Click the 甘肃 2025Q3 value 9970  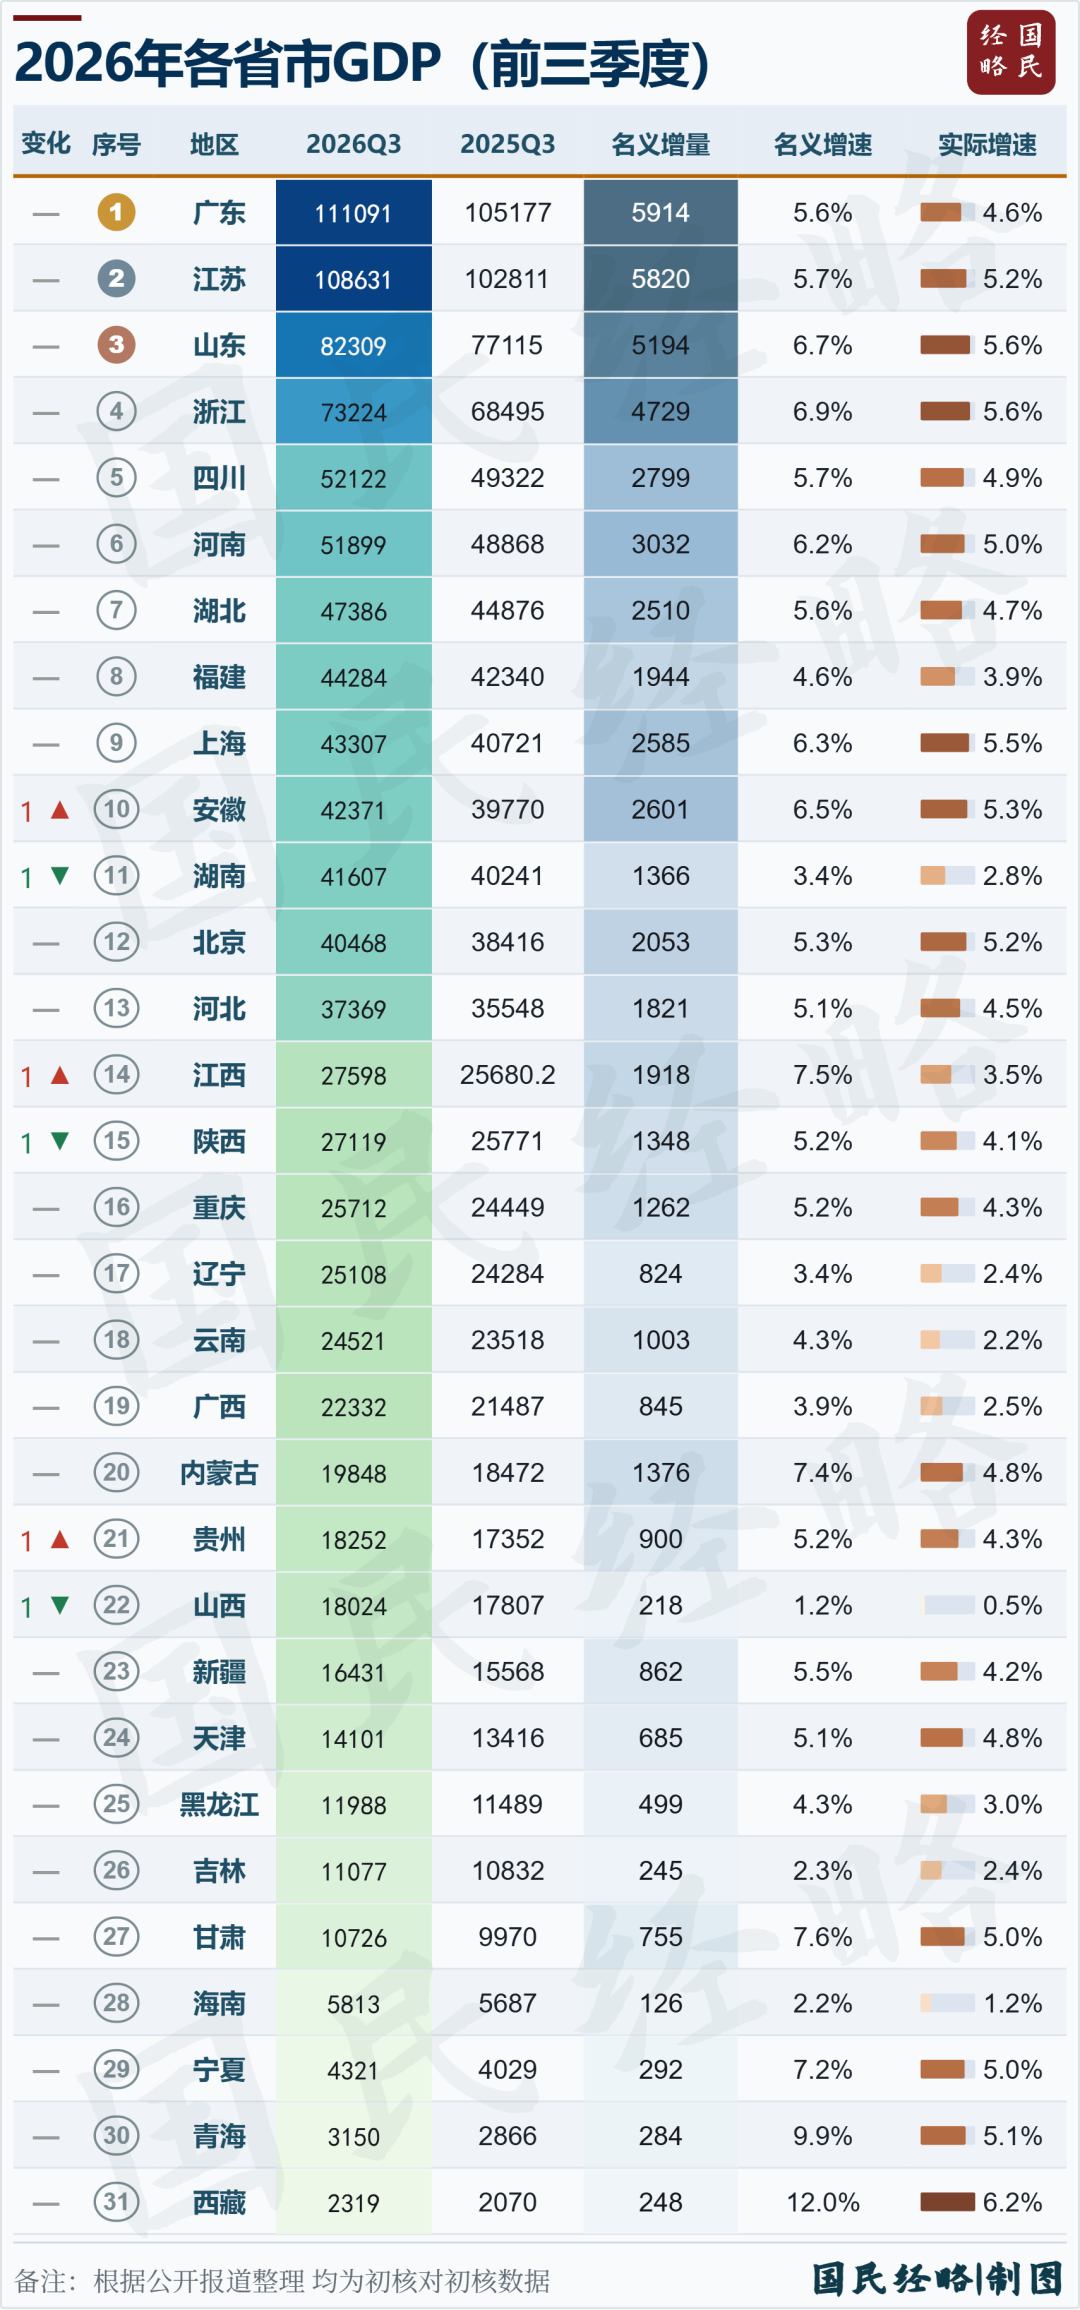coord(508,1937)
